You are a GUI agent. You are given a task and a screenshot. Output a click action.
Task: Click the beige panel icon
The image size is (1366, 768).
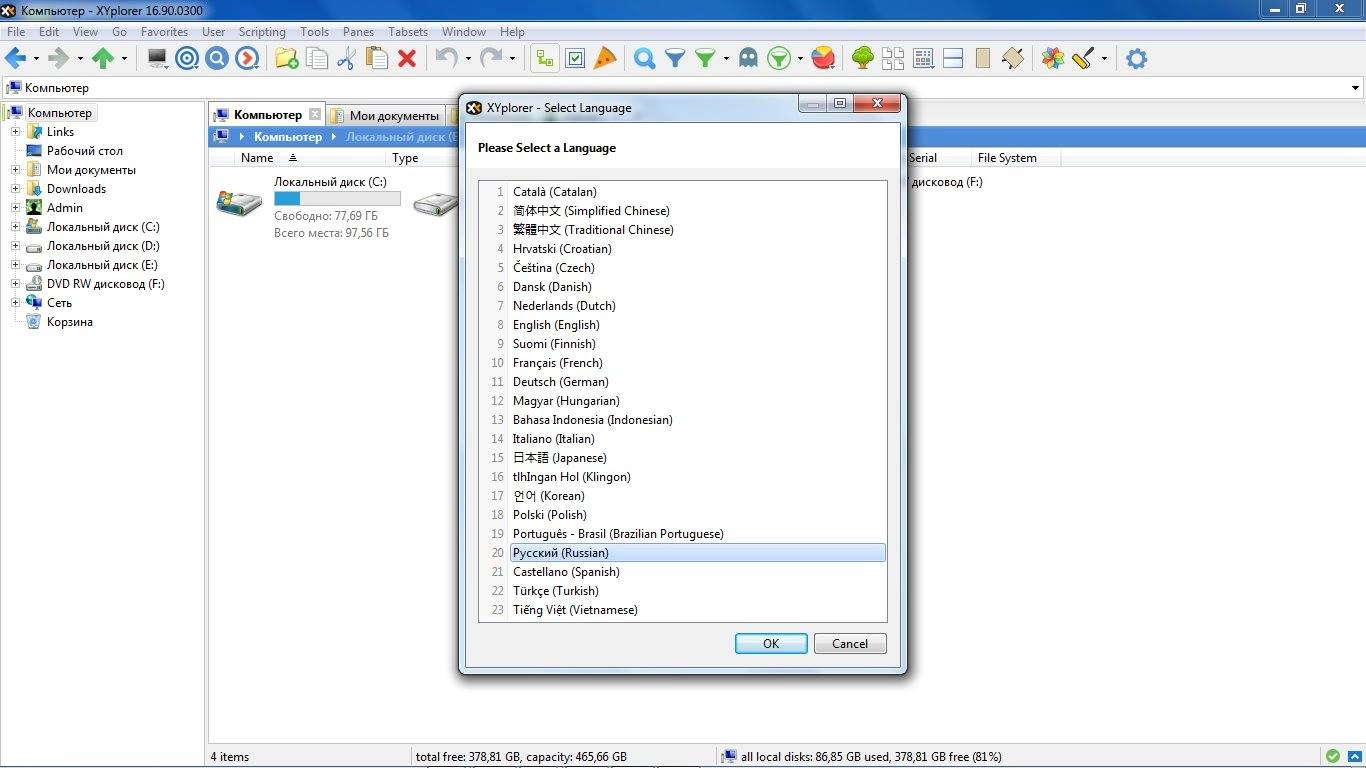pyautogui.click(x=983, y=59)
